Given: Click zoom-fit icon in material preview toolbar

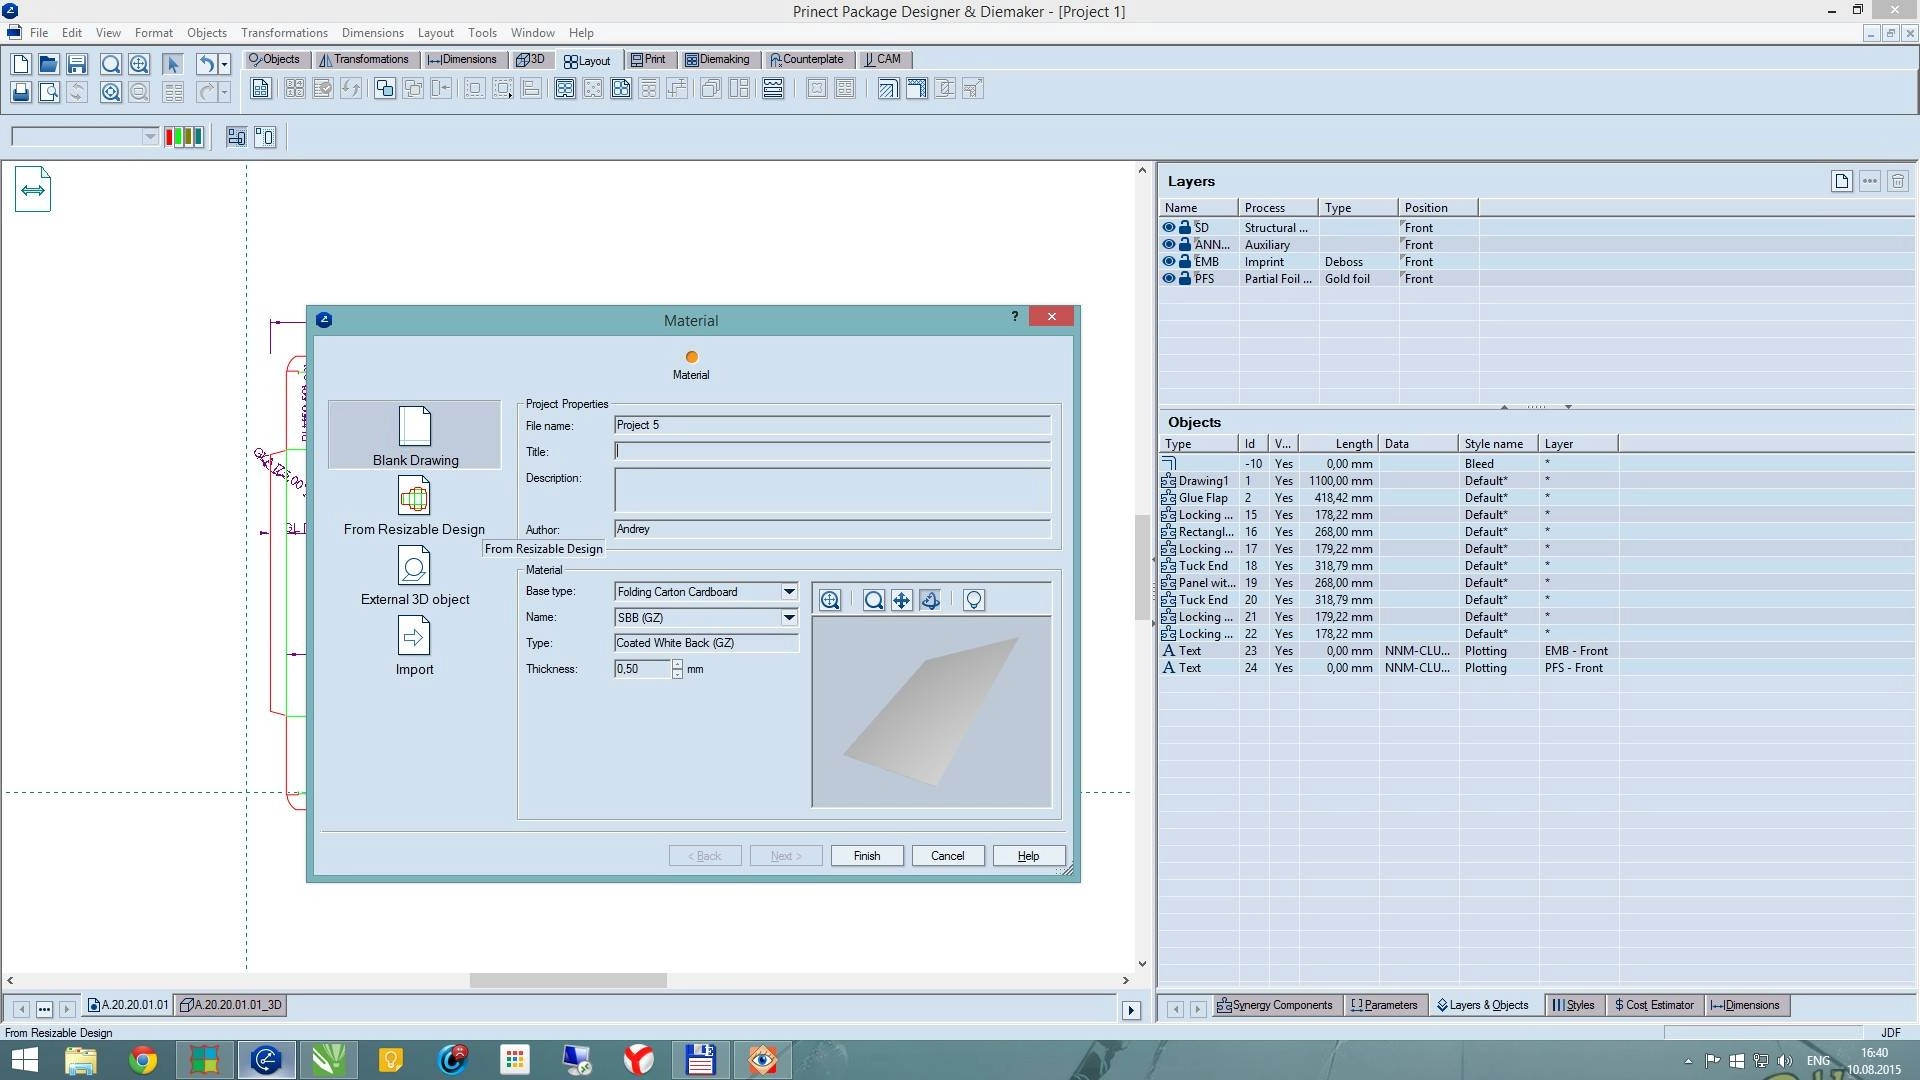Looking at the screenshot, I should (x=830, y=600).
